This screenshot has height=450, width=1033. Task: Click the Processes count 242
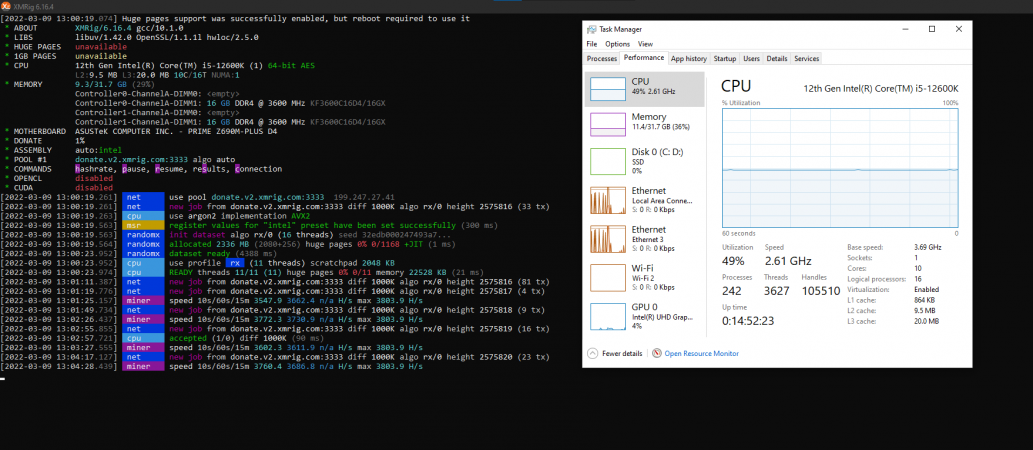coord(732,291)
